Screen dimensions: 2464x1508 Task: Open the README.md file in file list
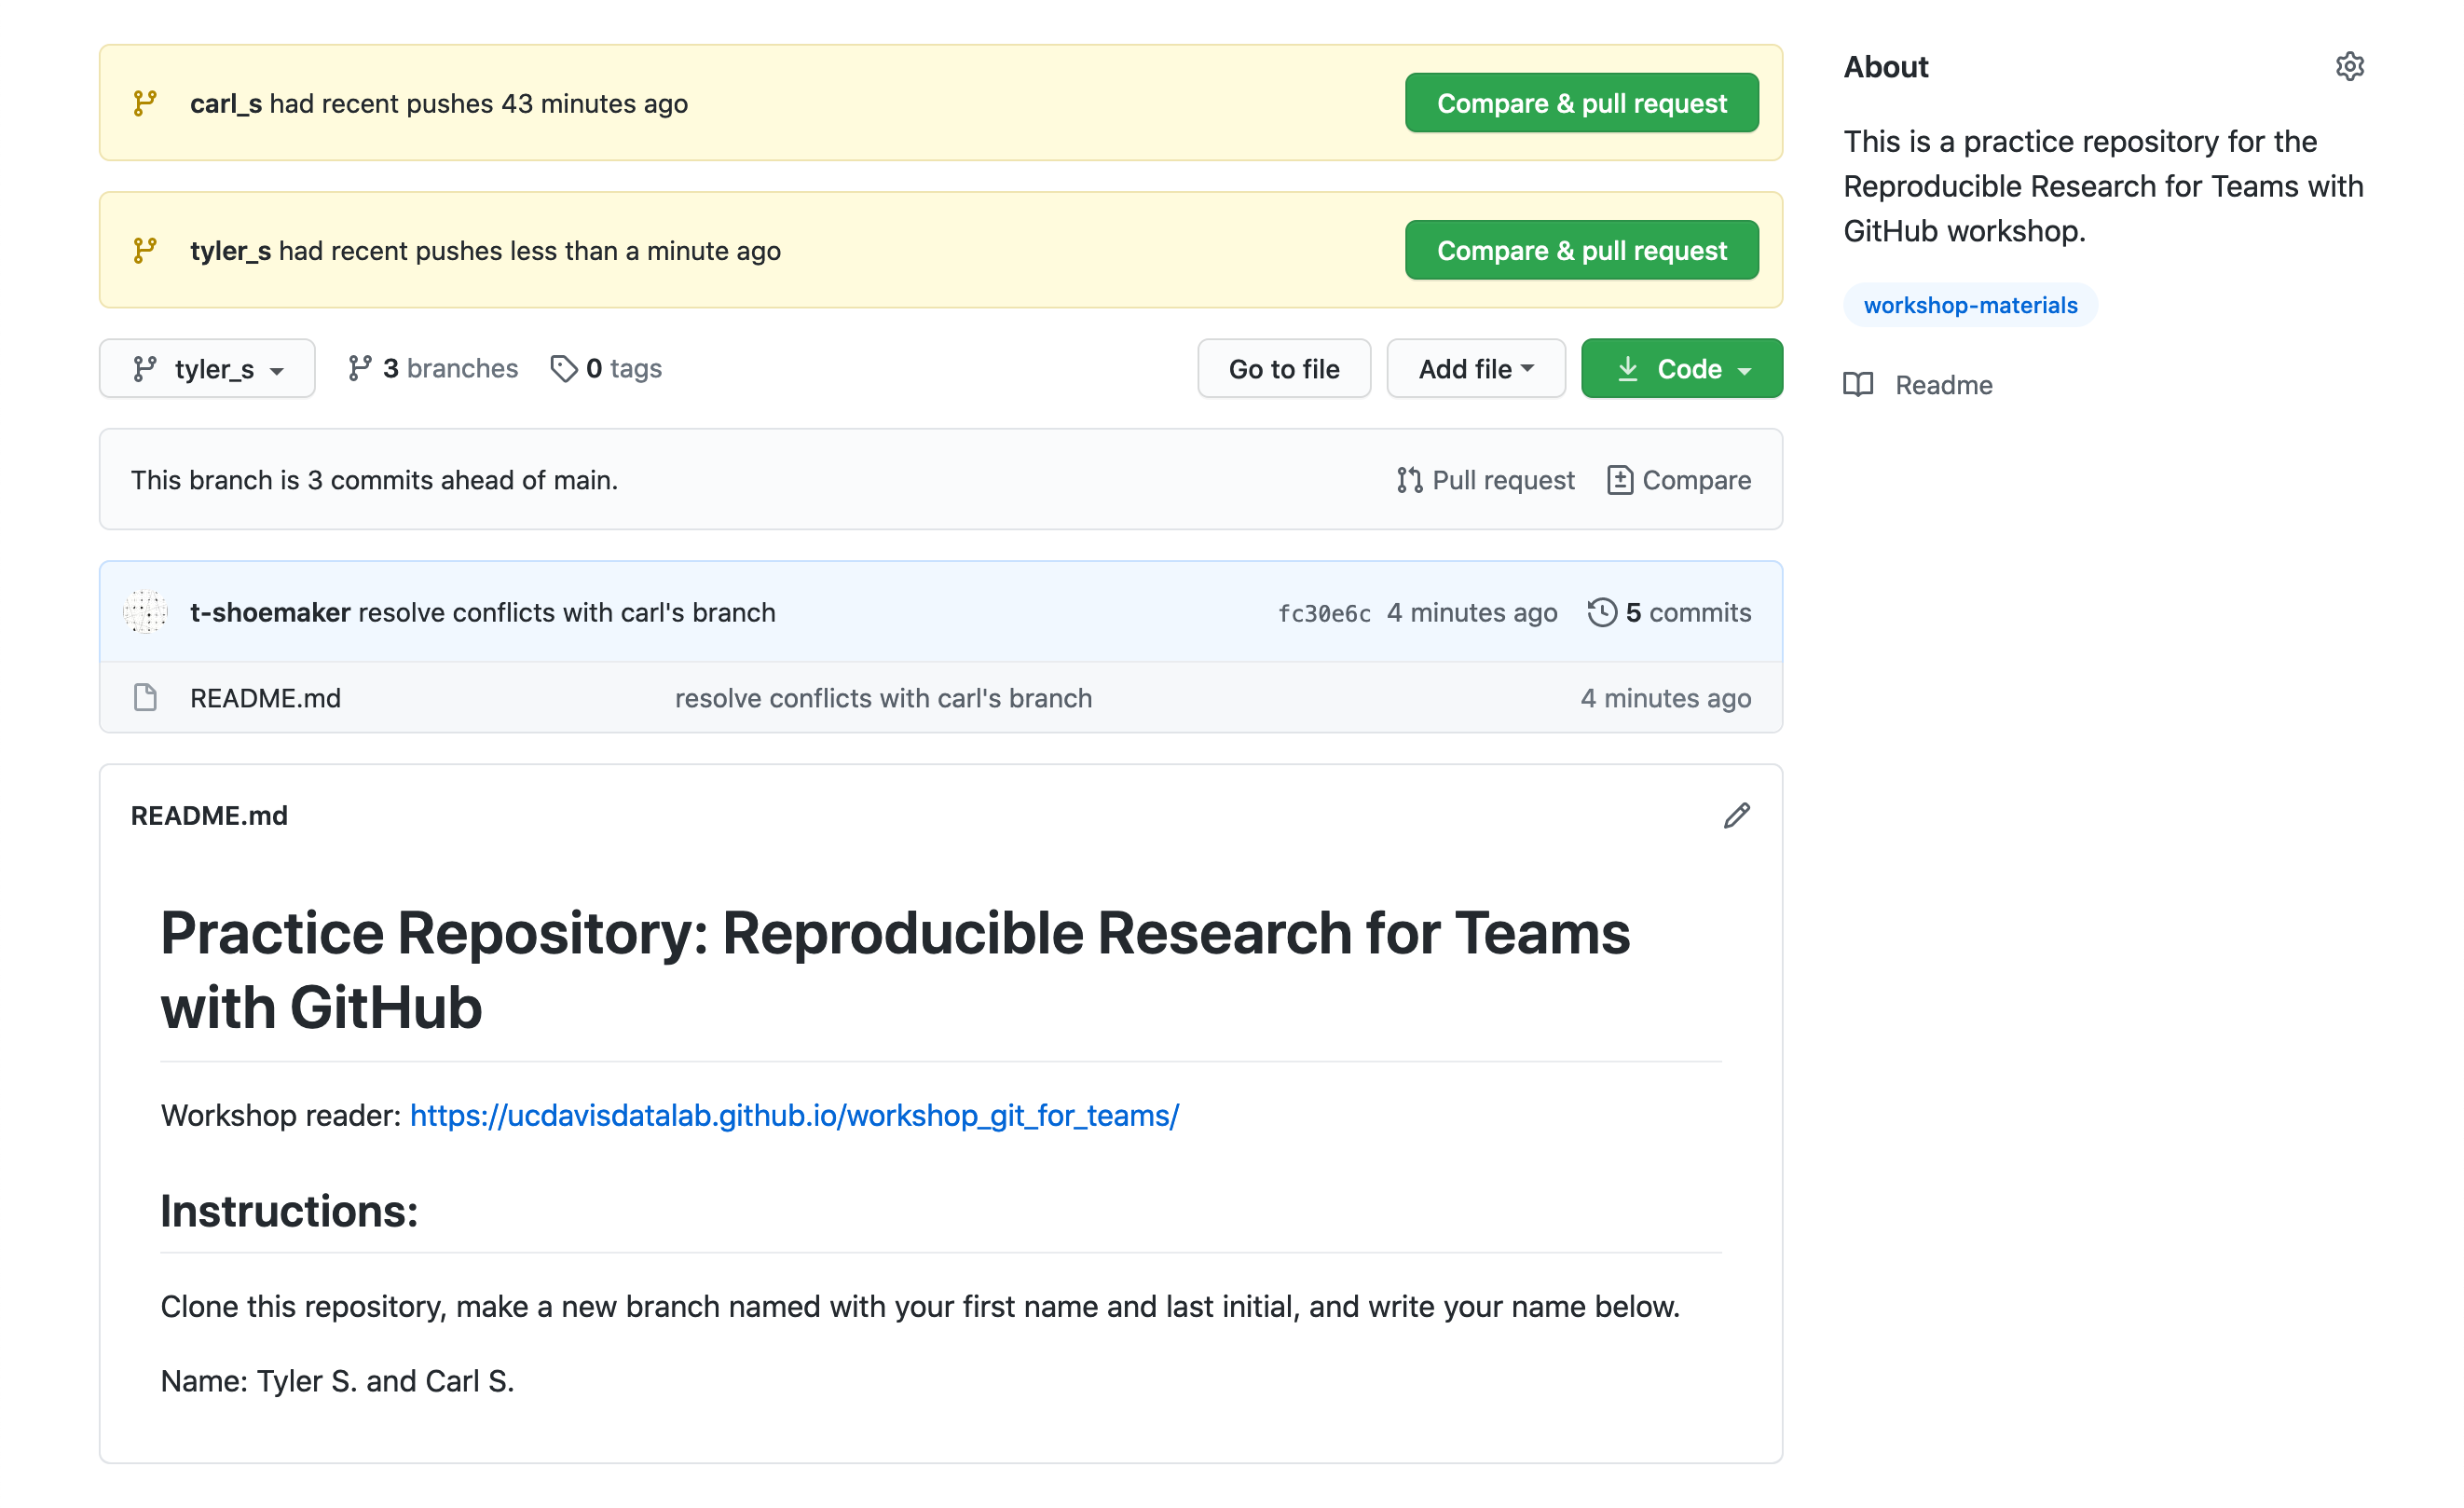(x=266, y=698)
